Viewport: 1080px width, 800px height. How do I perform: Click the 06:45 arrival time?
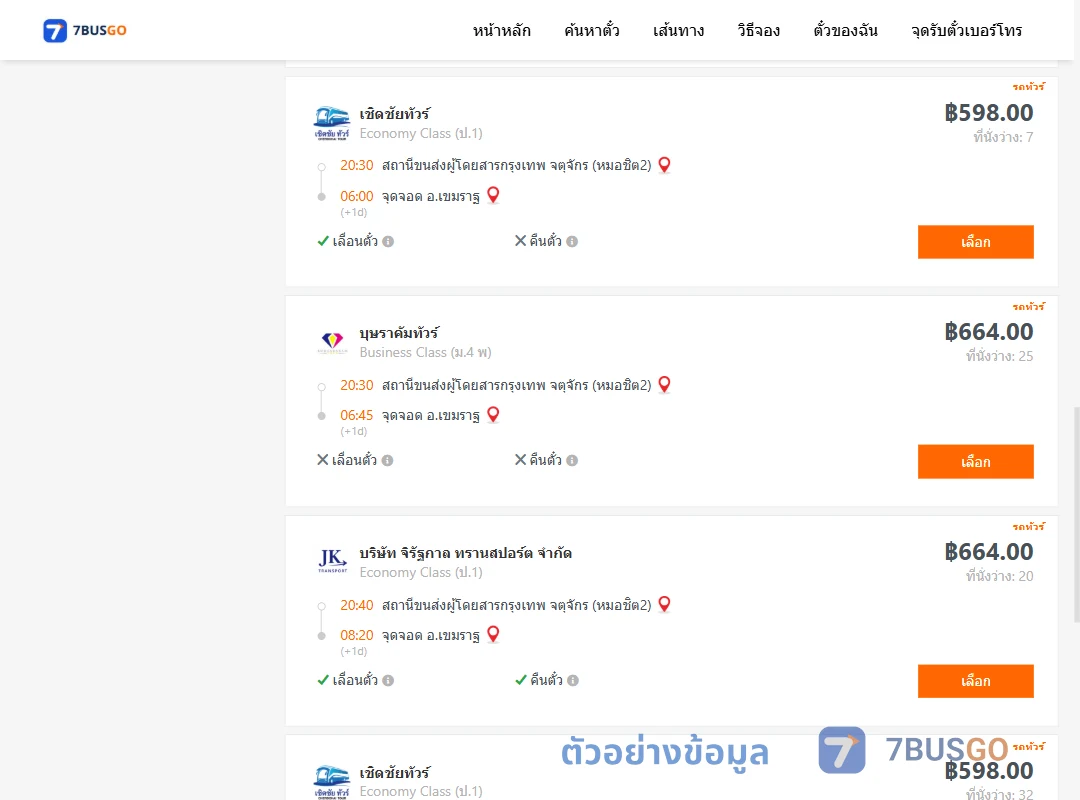(x=356, y=415)
